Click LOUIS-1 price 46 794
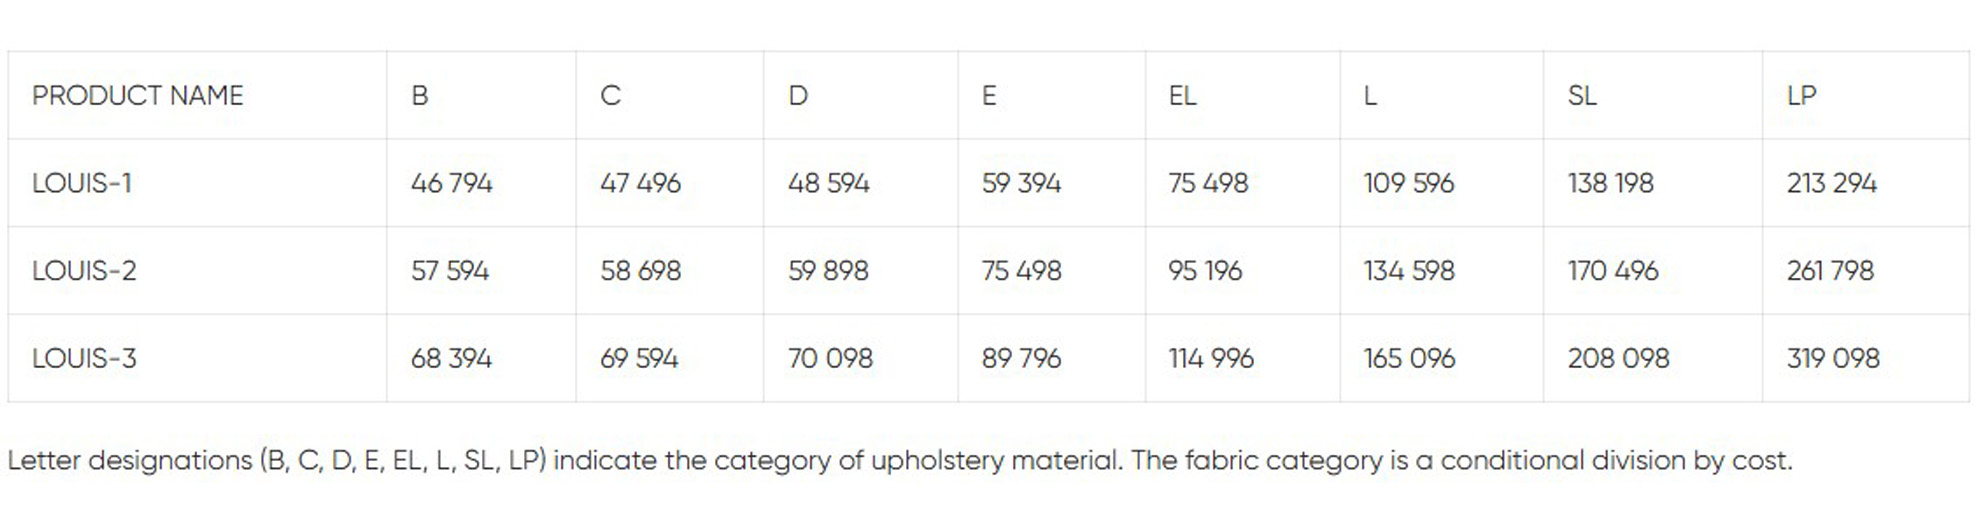This screenshot has width=1976, height=525. 451,184
